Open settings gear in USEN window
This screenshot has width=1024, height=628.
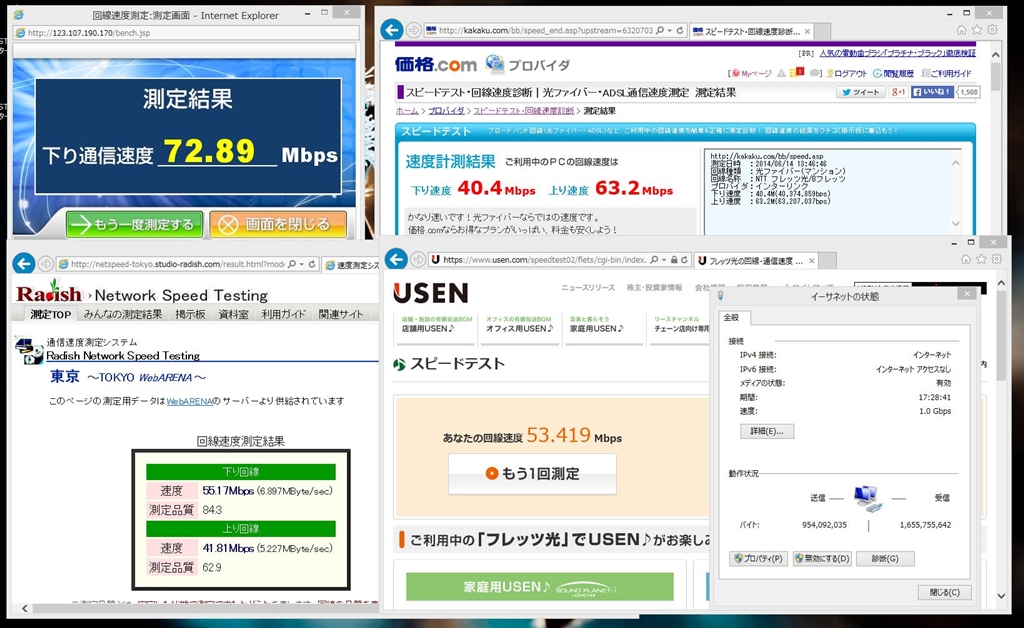(997, 259)
